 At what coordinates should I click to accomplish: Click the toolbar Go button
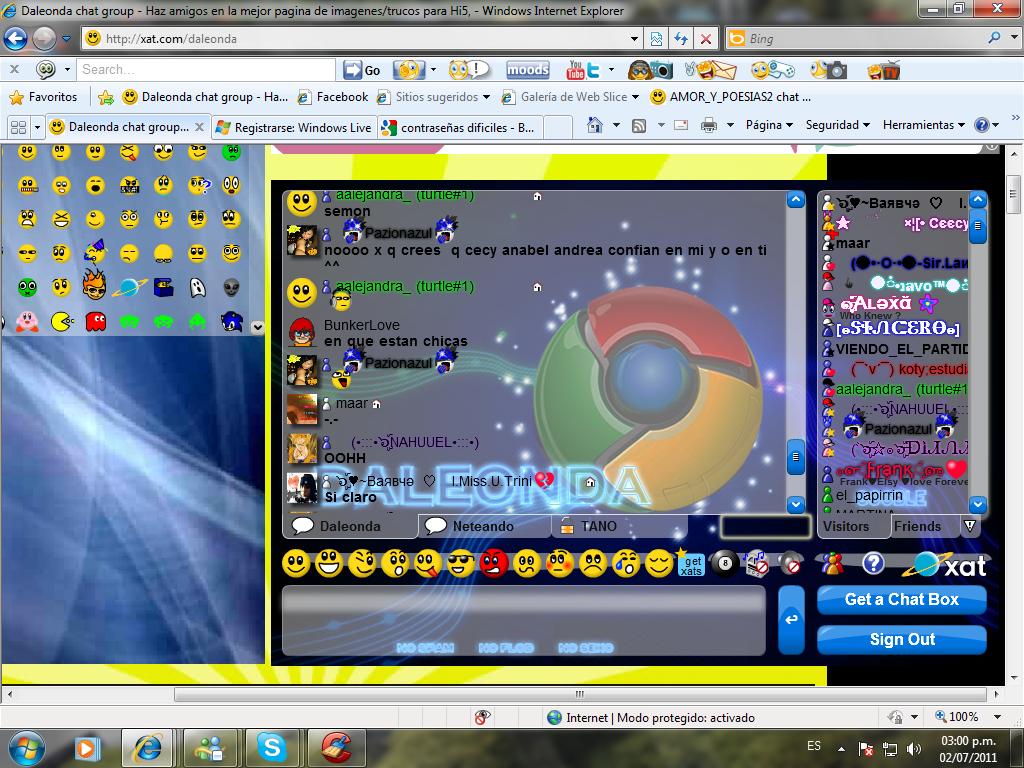click(362, 69)
